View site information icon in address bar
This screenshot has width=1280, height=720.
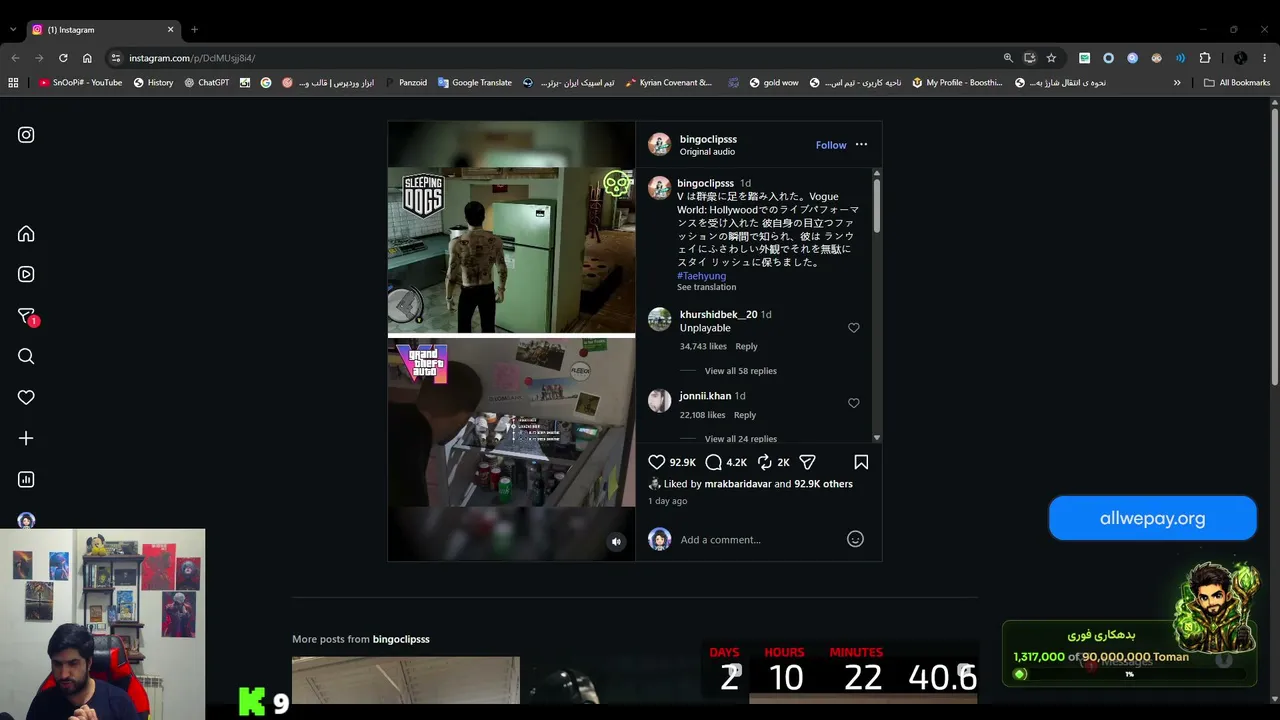tap(116, 58)
